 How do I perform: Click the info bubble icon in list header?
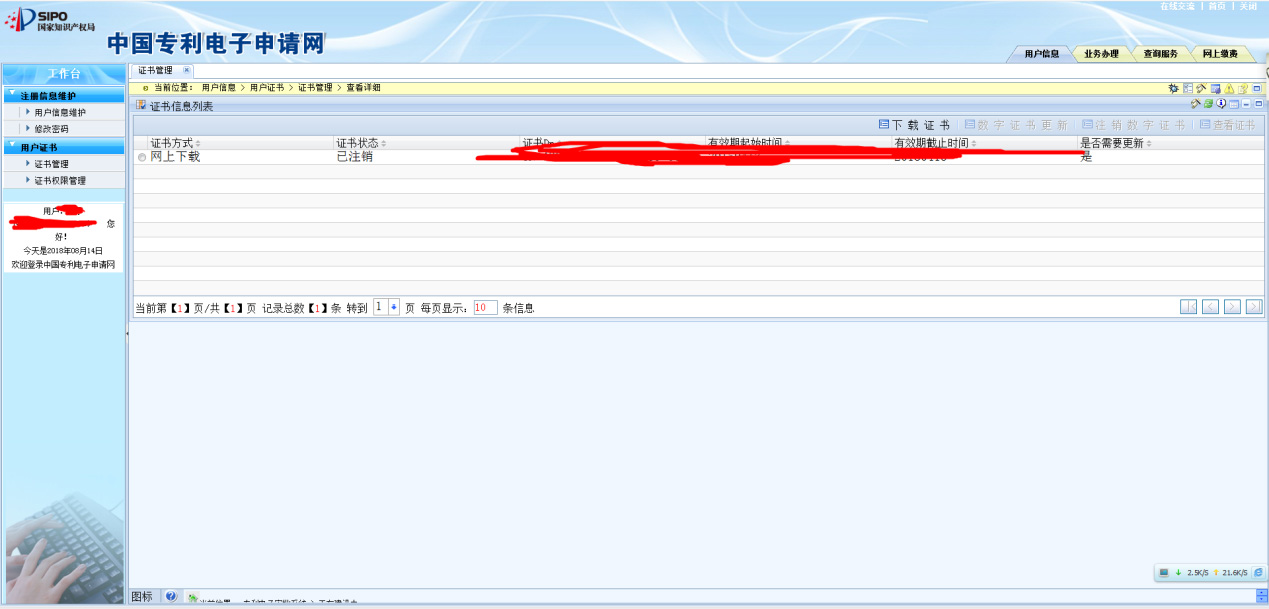point(1221,104)
